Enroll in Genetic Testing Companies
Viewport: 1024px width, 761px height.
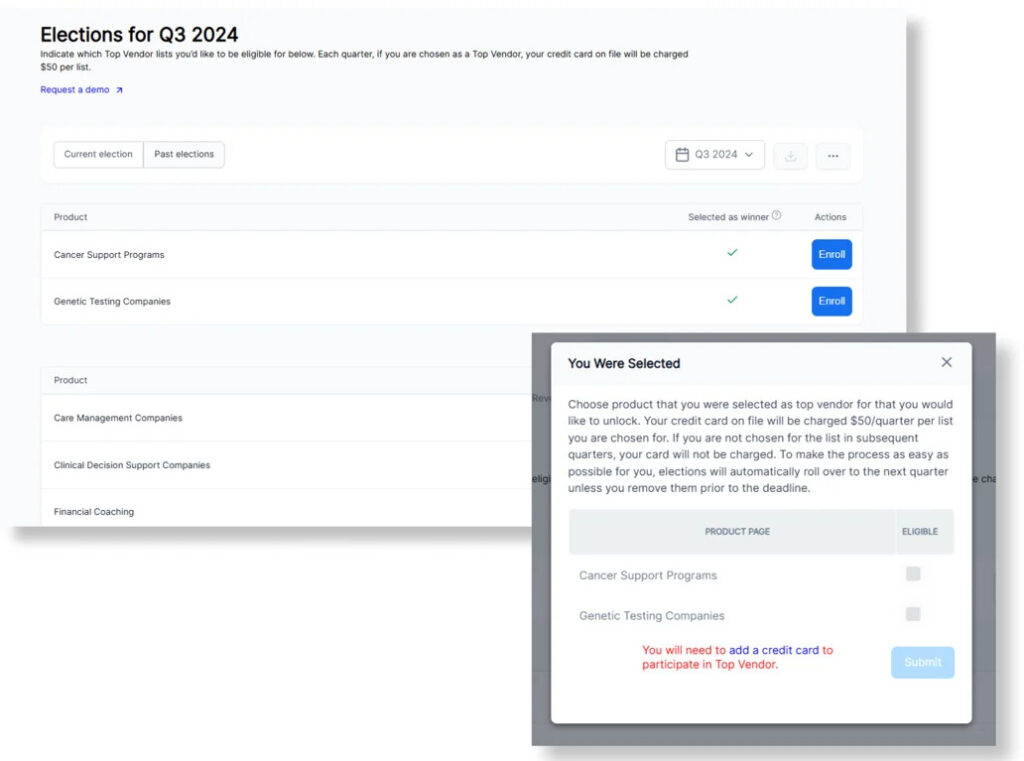[831, 301]
